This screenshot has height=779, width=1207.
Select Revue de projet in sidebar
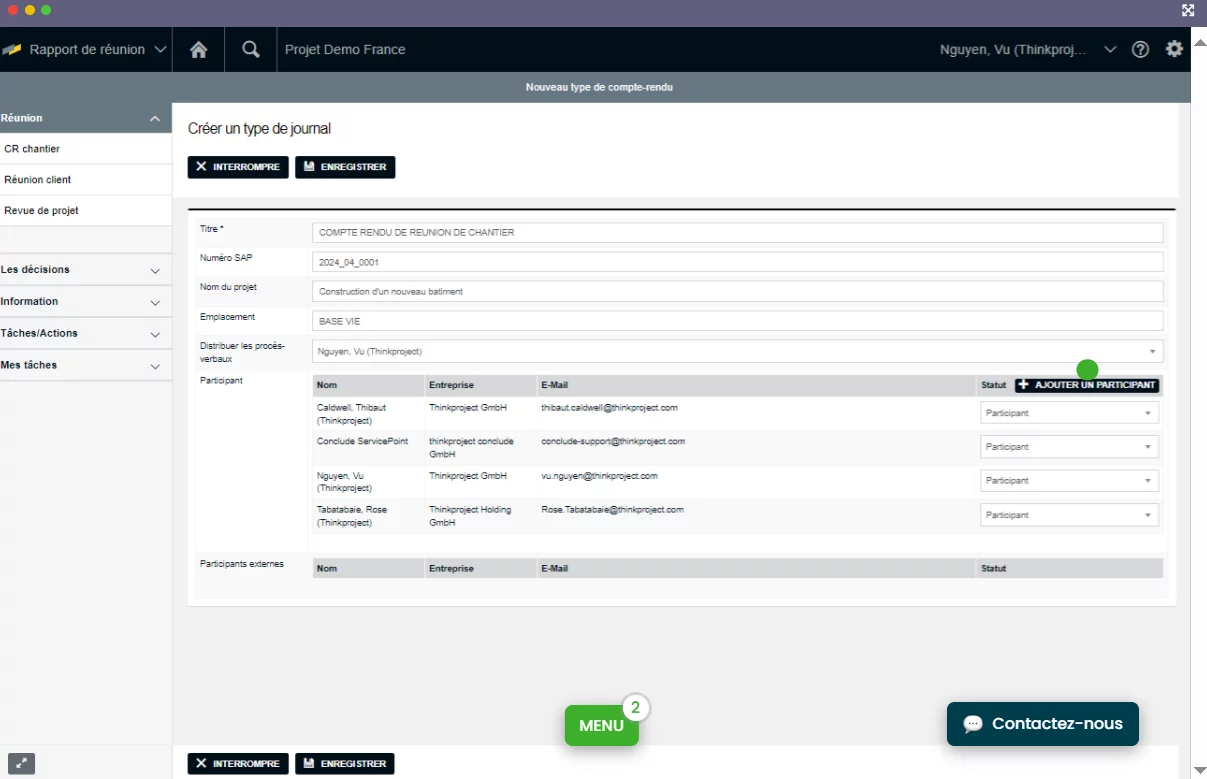click(x=41, y=211)
